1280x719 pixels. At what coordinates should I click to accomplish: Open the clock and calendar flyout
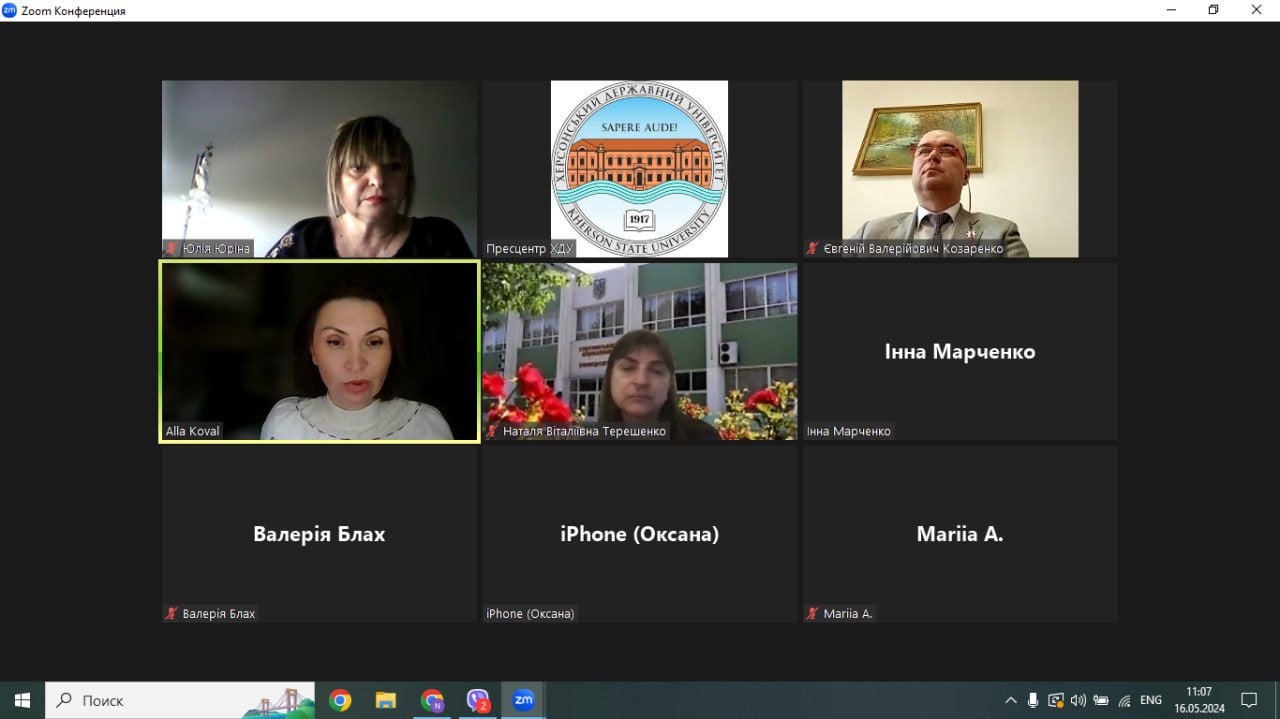point(1199,700)
